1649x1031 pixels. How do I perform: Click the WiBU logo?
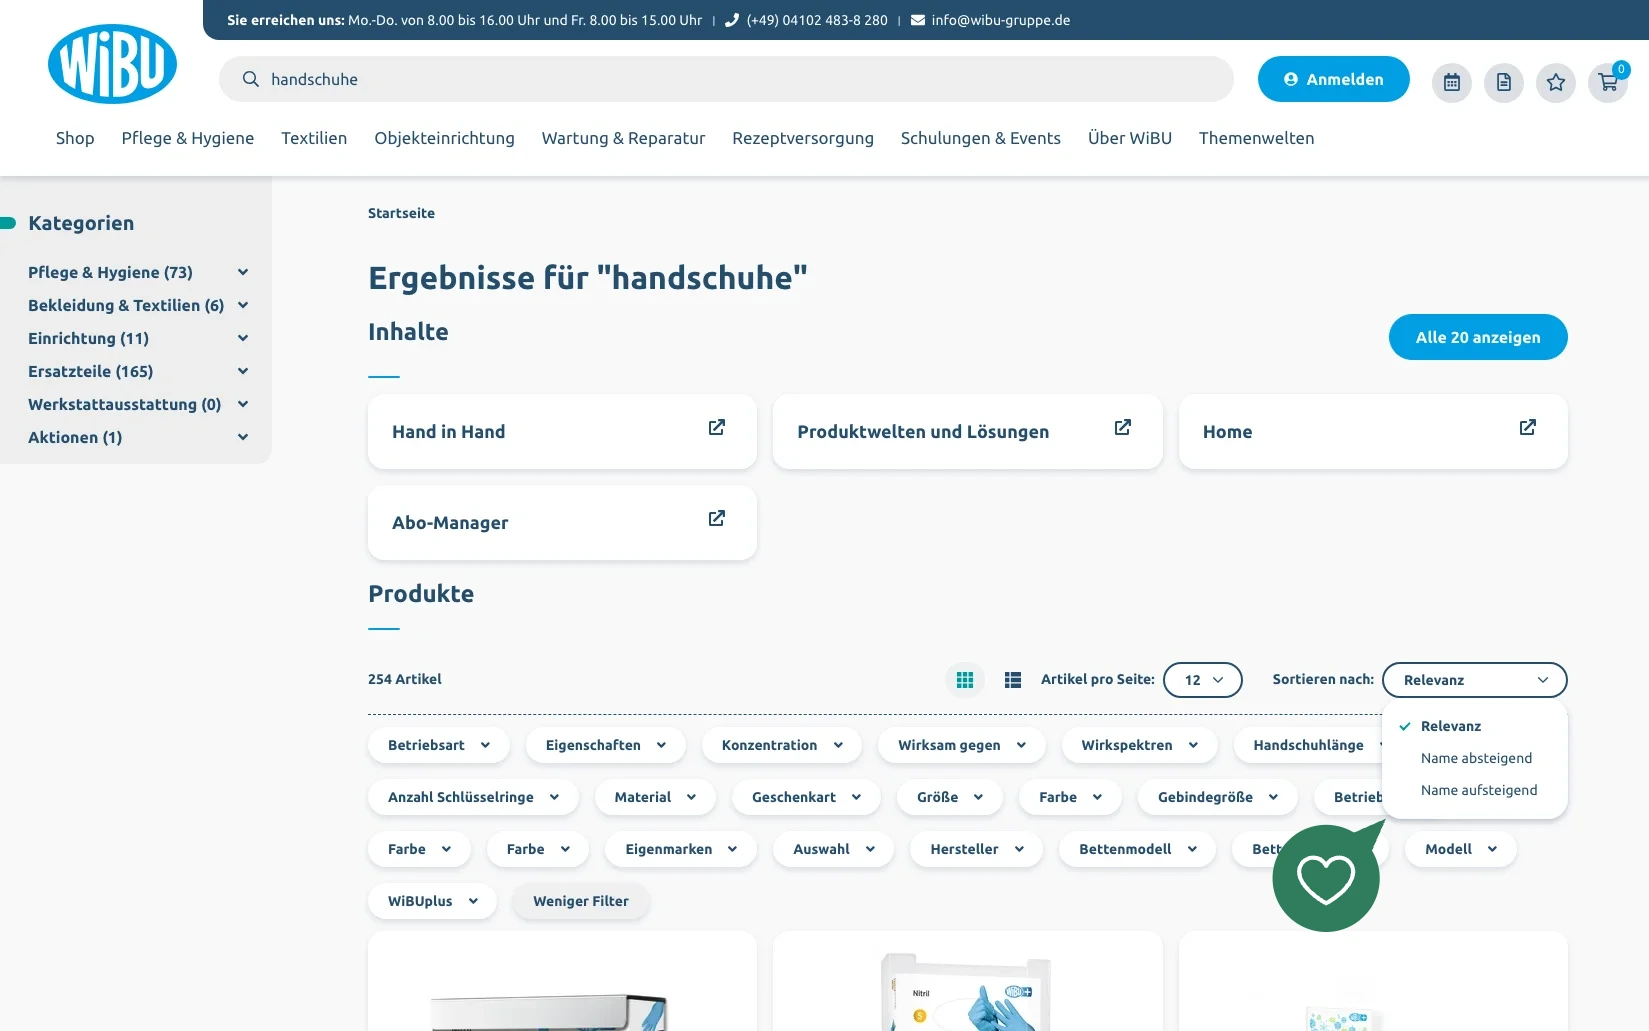[113, 64]
